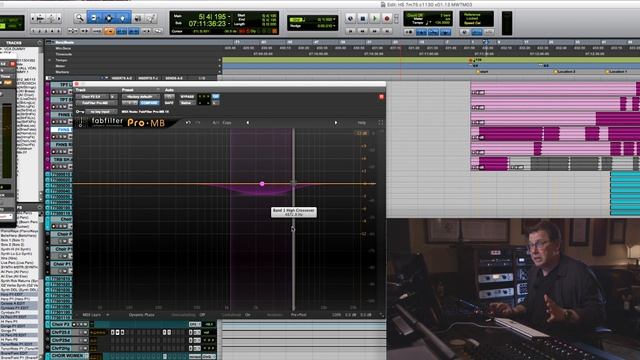Toggle Lookahead in Pro-MB
Screen dimensions: 640x360
tap(236, 315)
